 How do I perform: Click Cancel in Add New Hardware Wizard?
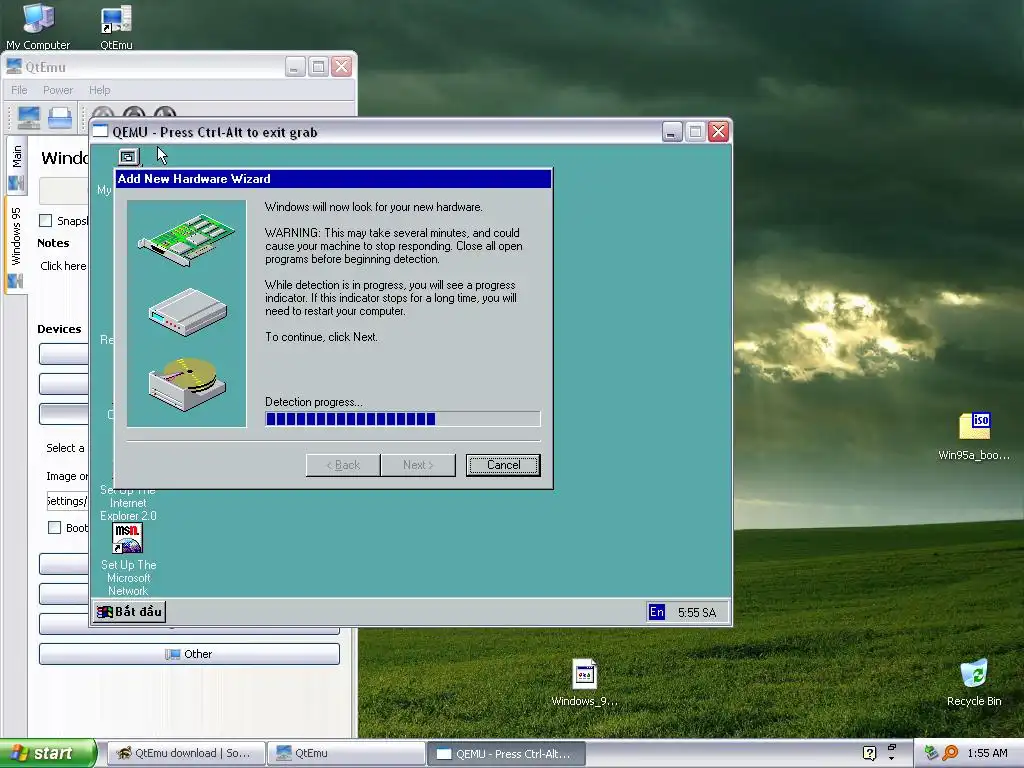(503, 465)
